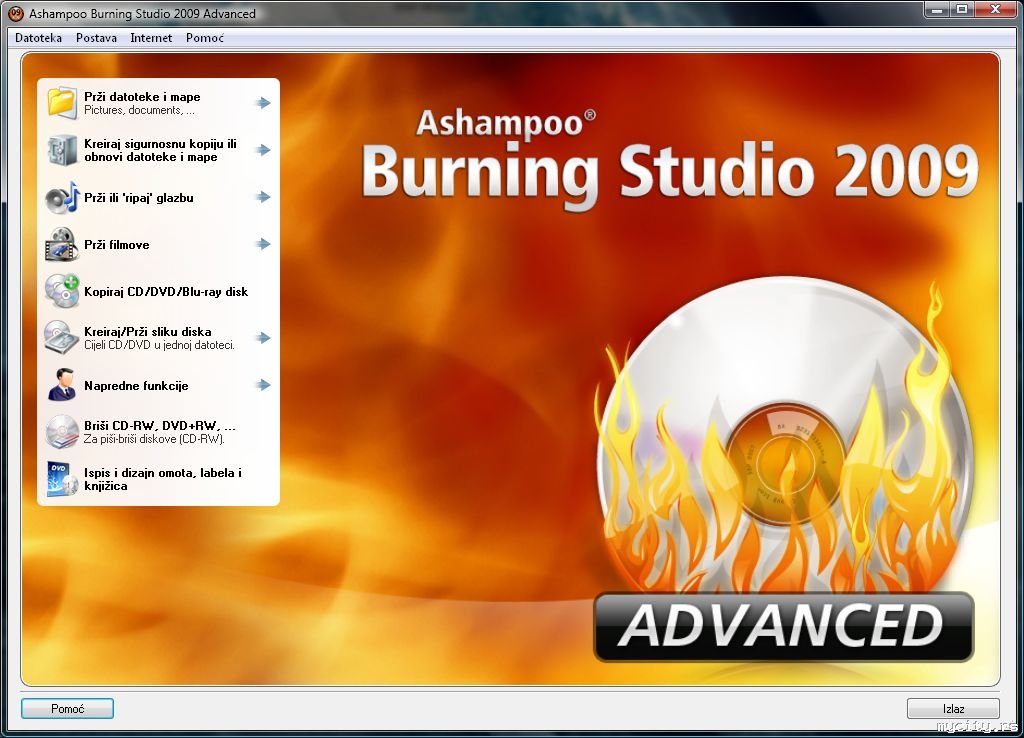Close the Ashampoo Burning Studio window

click(996, 9)
